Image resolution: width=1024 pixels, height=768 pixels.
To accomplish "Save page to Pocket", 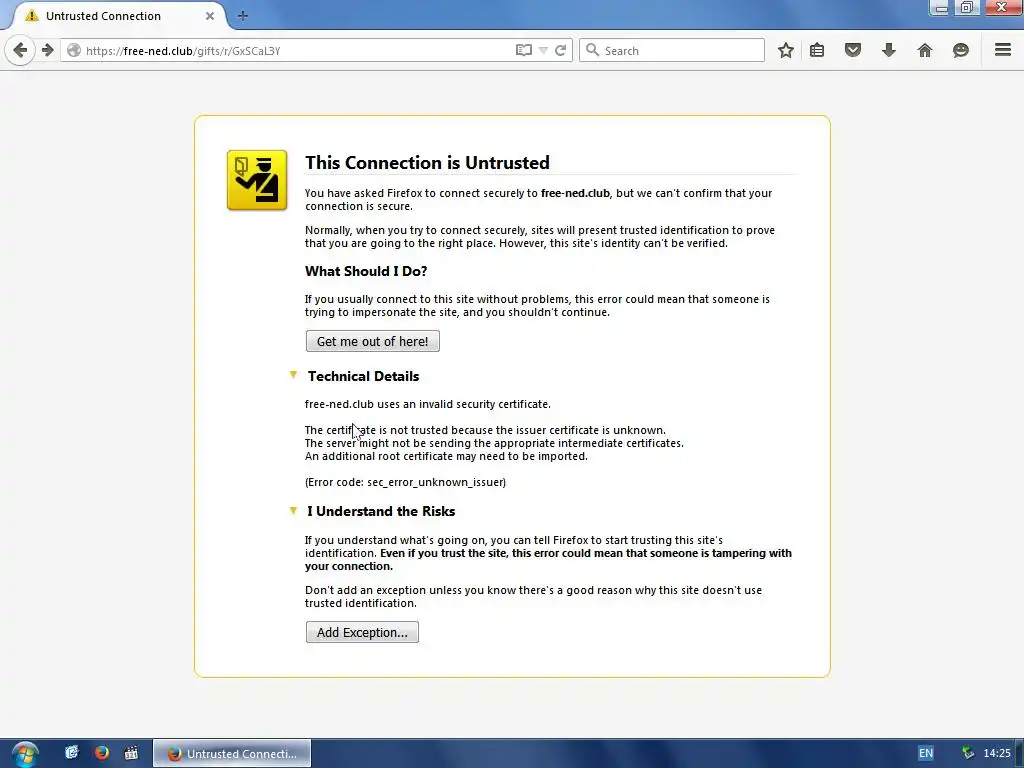I will point(853,50).
